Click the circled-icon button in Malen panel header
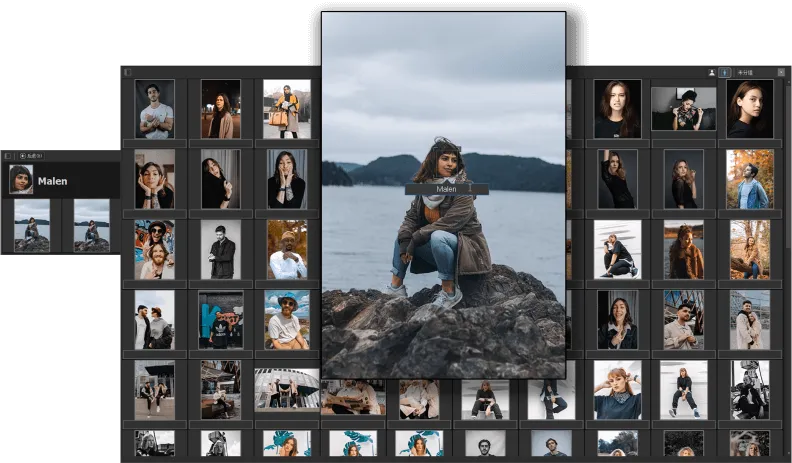792x463 pixels. (x=31, y=156)
